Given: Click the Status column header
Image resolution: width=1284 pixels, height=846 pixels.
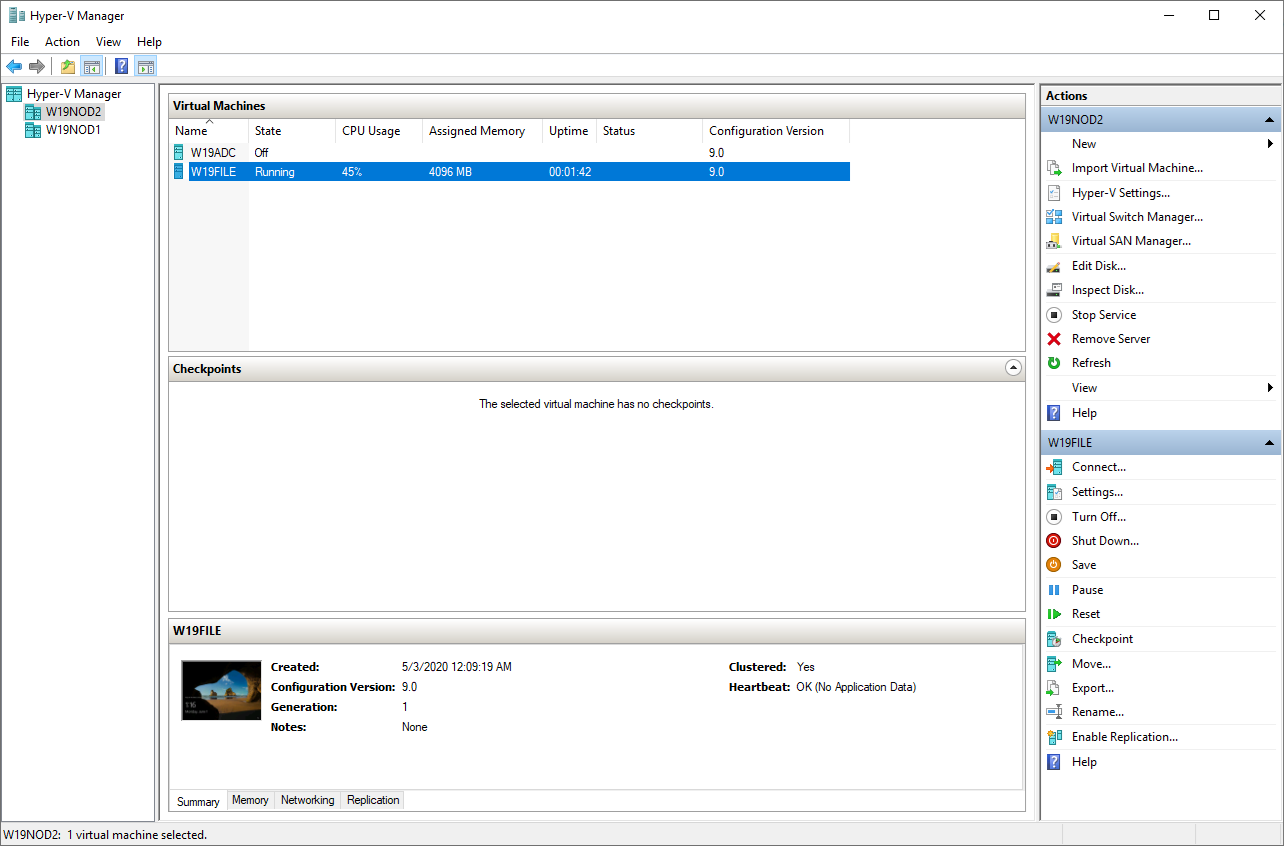Looking at the screenshot, I should (649, 131).
